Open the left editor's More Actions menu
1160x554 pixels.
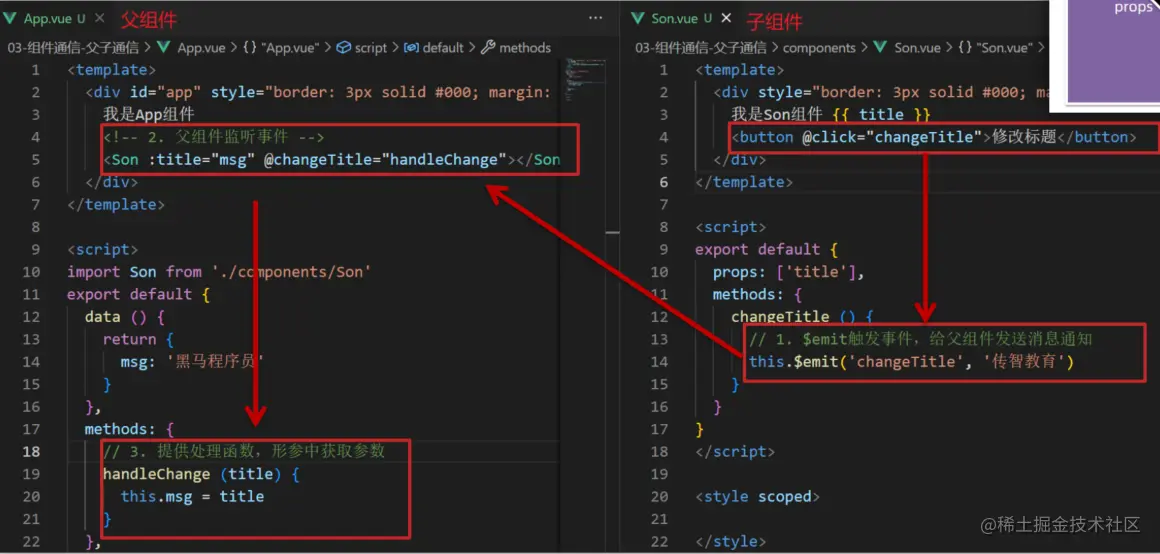(596, 18)
